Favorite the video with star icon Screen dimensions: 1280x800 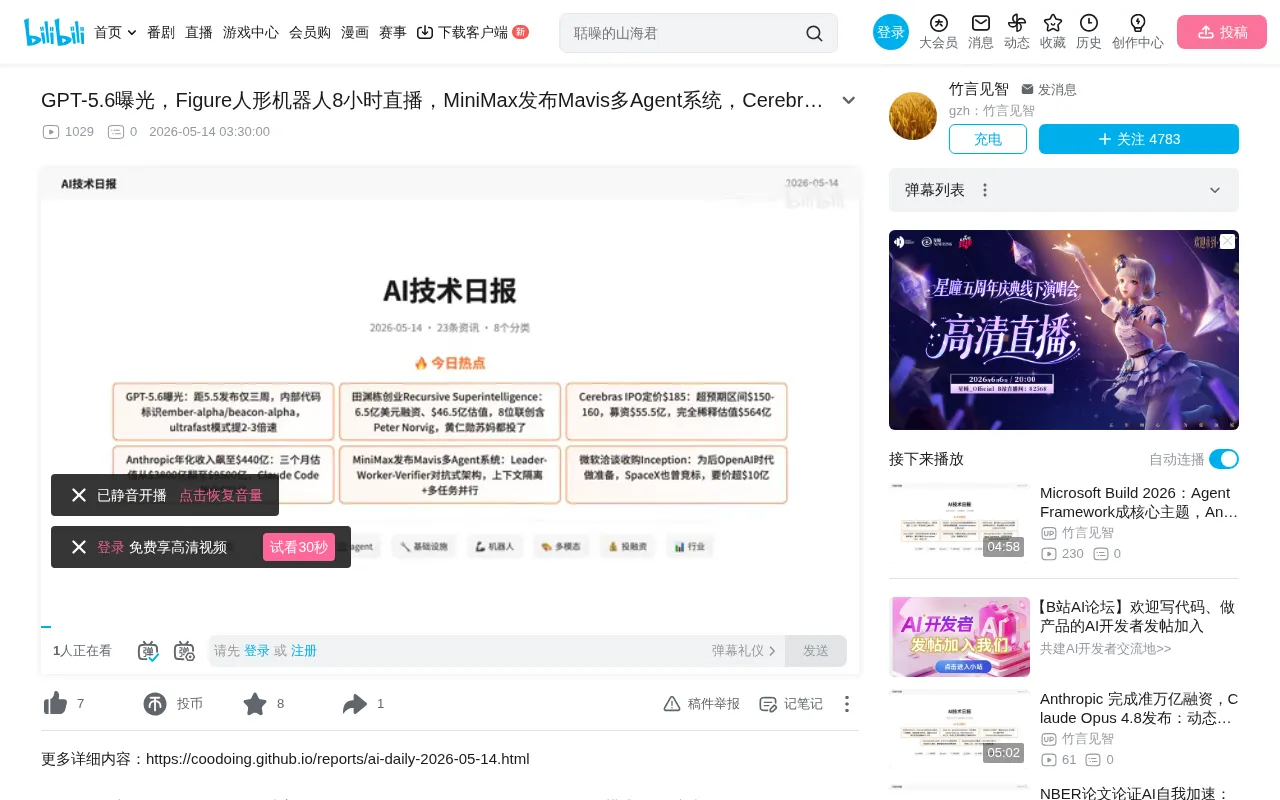coord(255,704)
